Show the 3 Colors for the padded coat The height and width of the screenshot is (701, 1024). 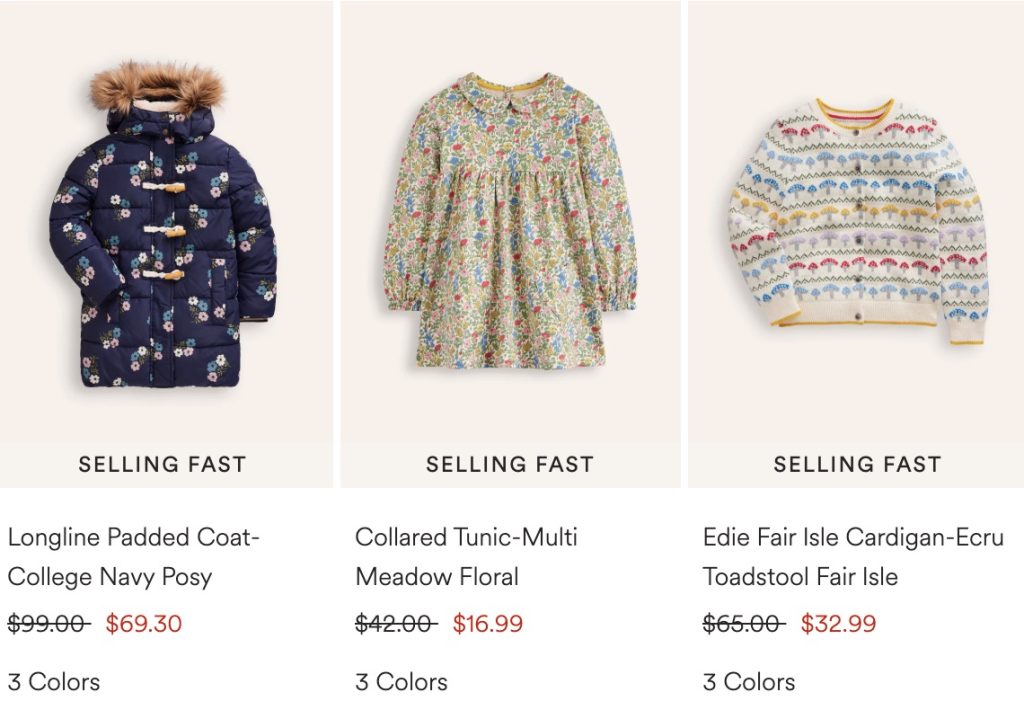pyautogui.click(x=54, y=682)
